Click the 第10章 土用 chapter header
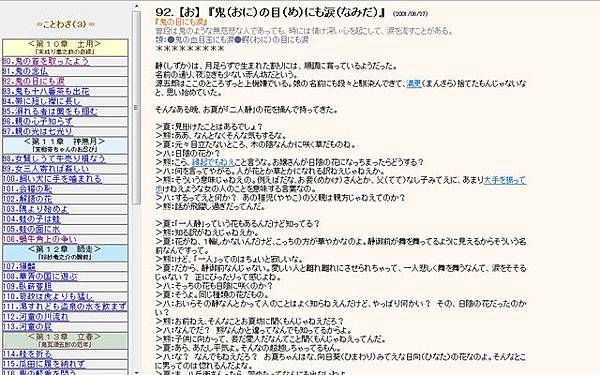The image size is (600, 375). click(x=65, y=47)
